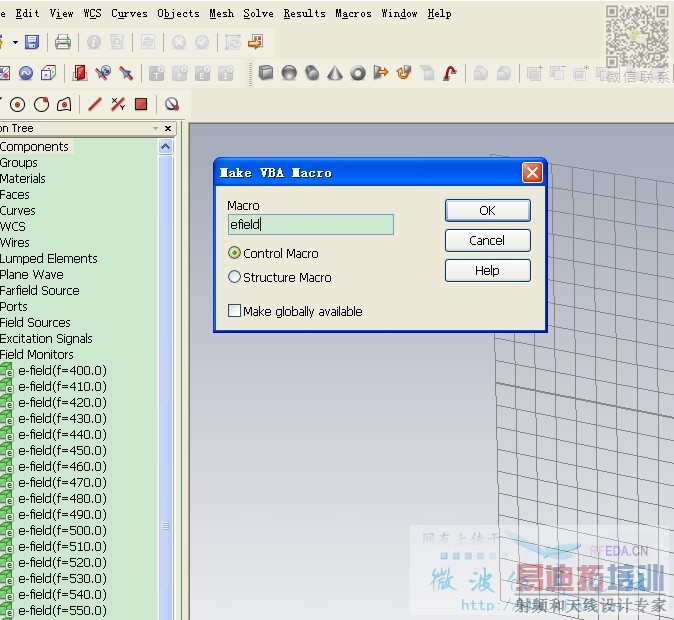Open the Macros menu
Screen dimensions: 674x620
[353, 13]
